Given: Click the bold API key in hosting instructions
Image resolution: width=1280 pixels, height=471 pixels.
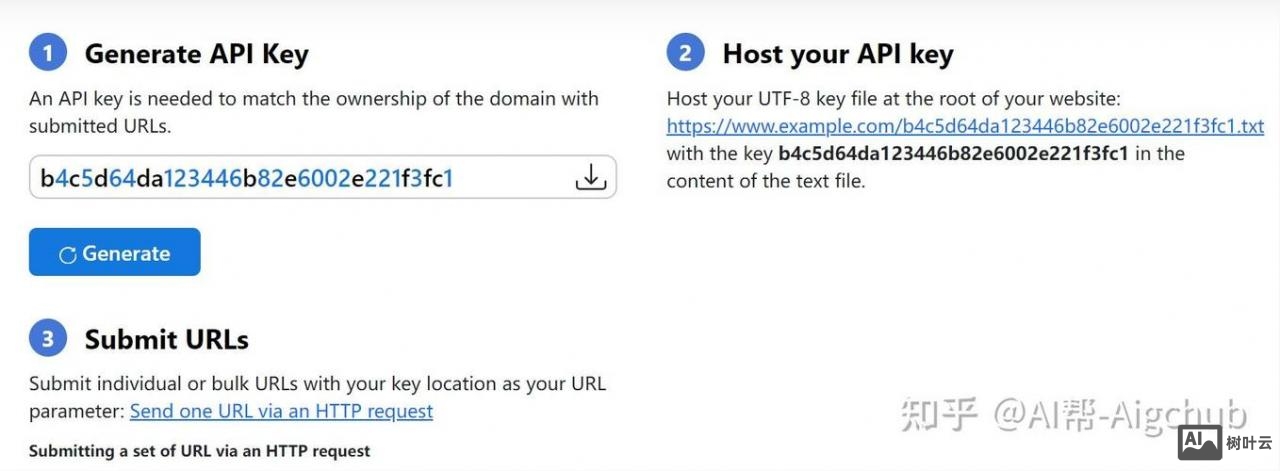Looking at the screenshot, I should (x=953, y=154).
